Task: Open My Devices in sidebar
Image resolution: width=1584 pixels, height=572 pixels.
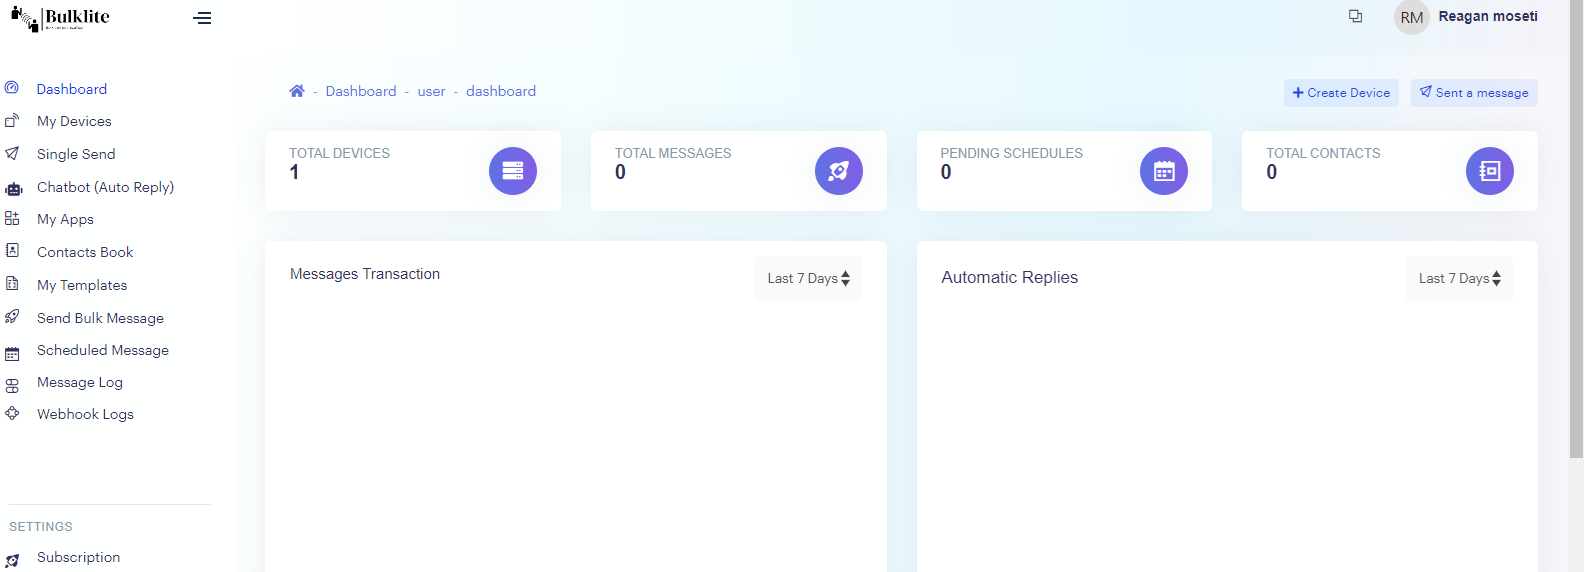Action: (x=74, y=121)
